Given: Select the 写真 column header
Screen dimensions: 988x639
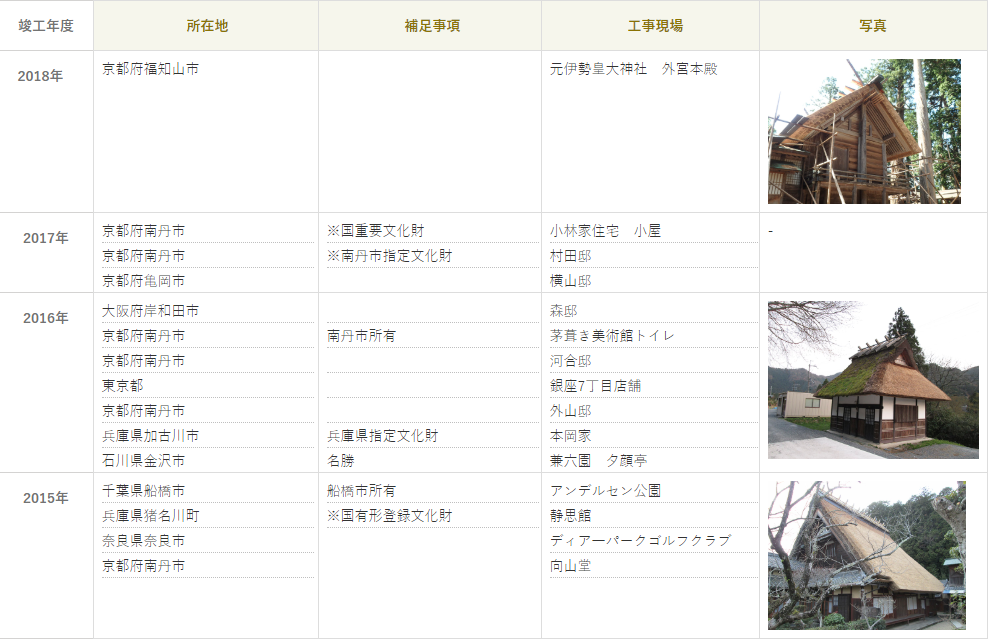Looking at the screenshot, I should pos(873,26).
